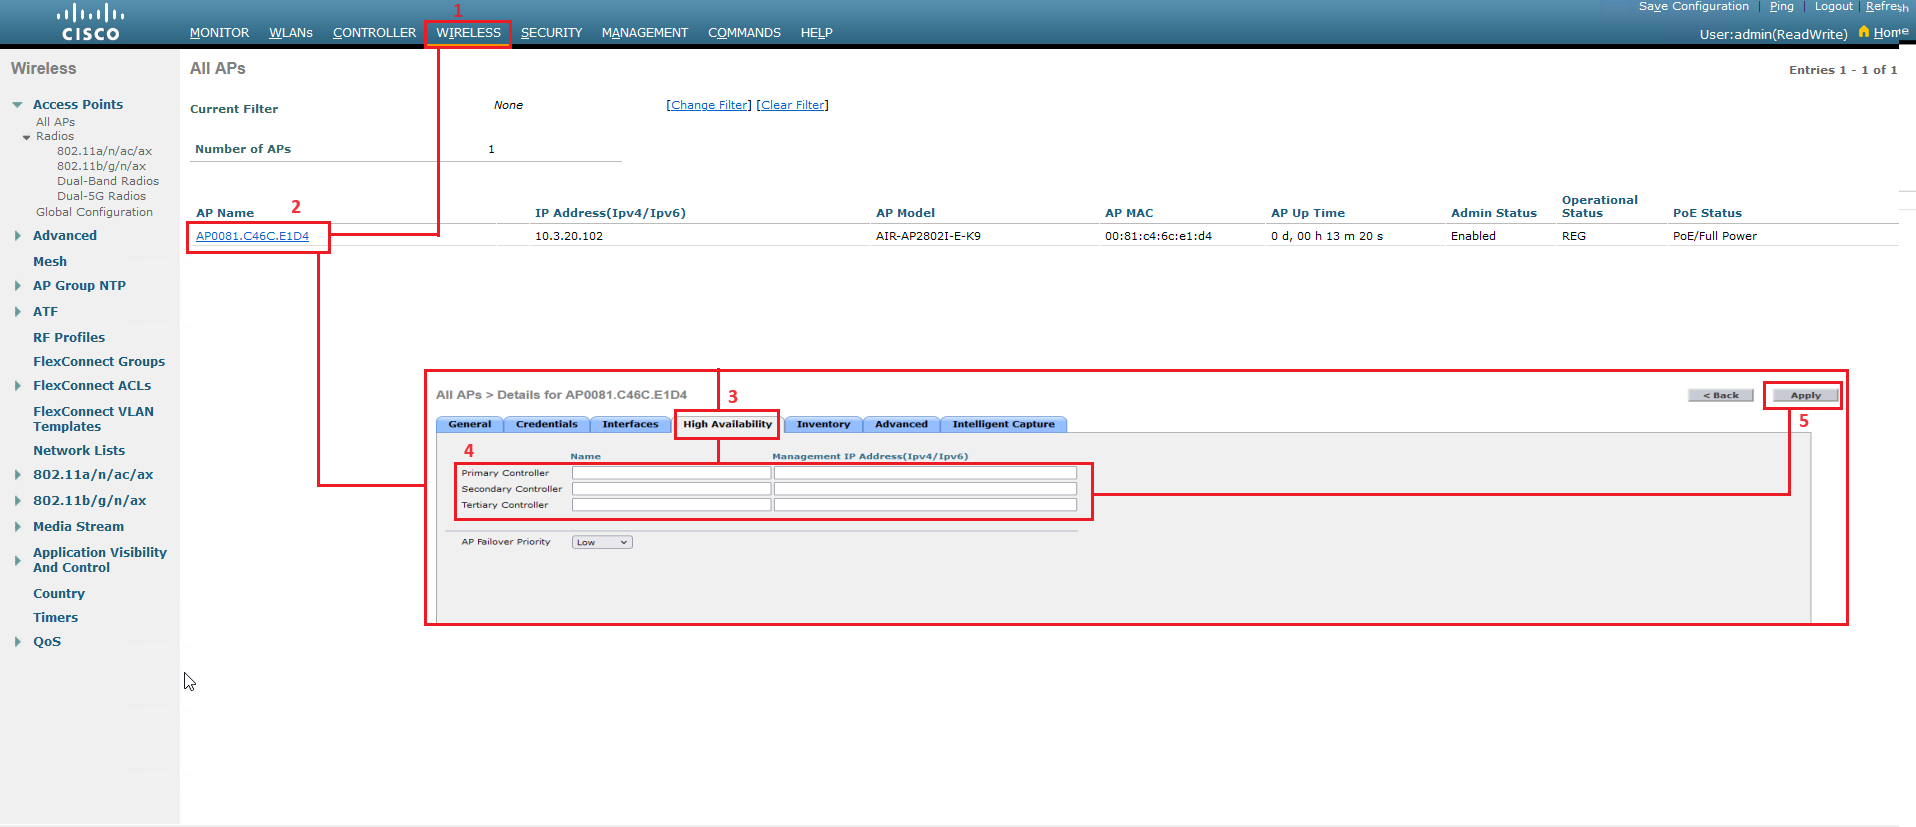
Task: Open the COMMANDS menu
Action: [x=744, y=33]
